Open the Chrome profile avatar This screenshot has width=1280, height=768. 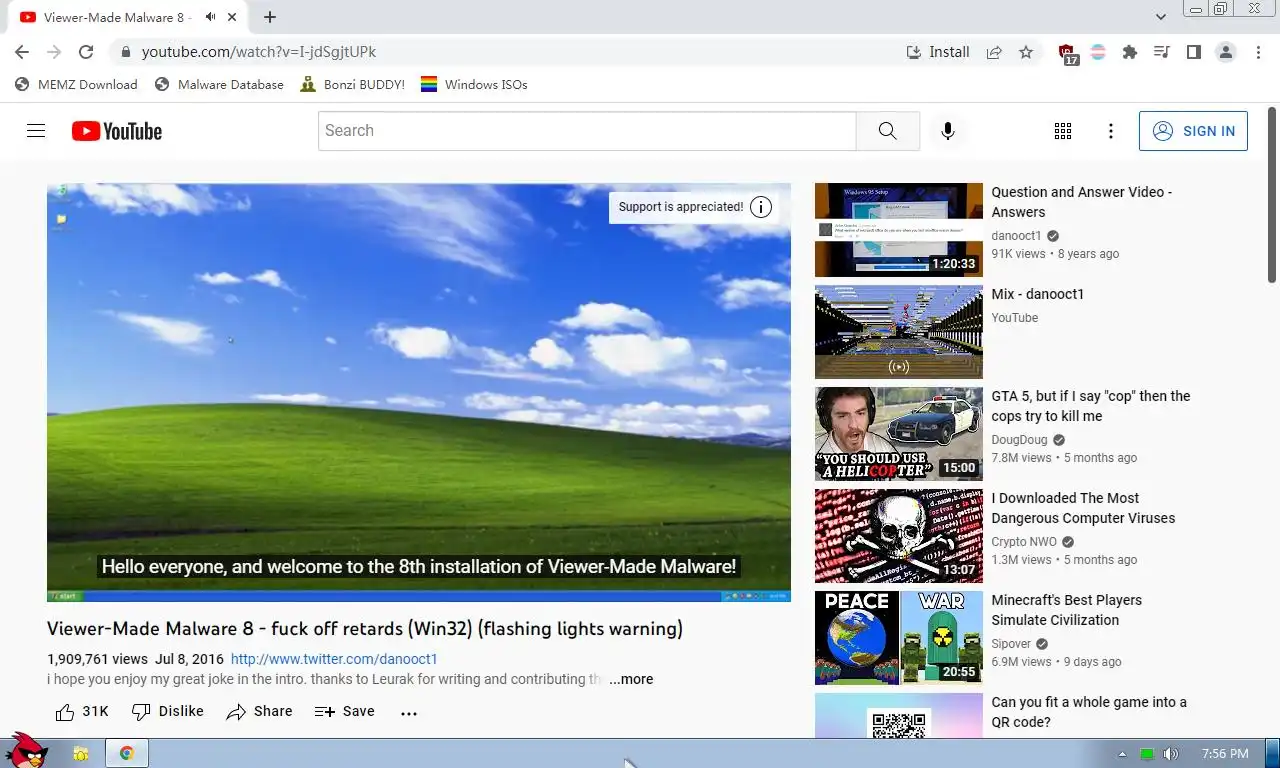[1226, 52]
